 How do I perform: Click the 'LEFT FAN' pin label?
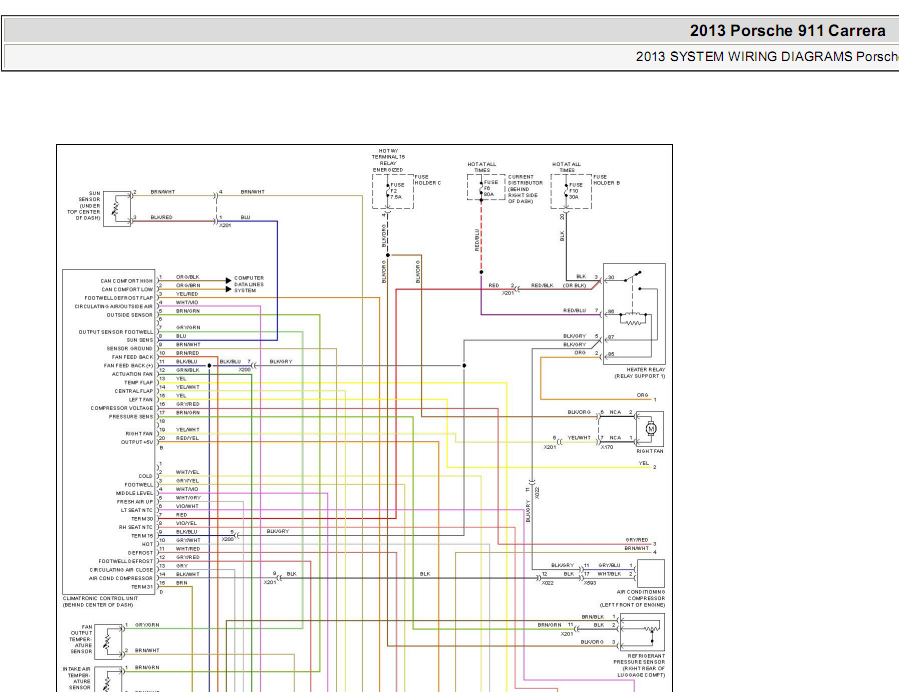click(x=141, y=400)
